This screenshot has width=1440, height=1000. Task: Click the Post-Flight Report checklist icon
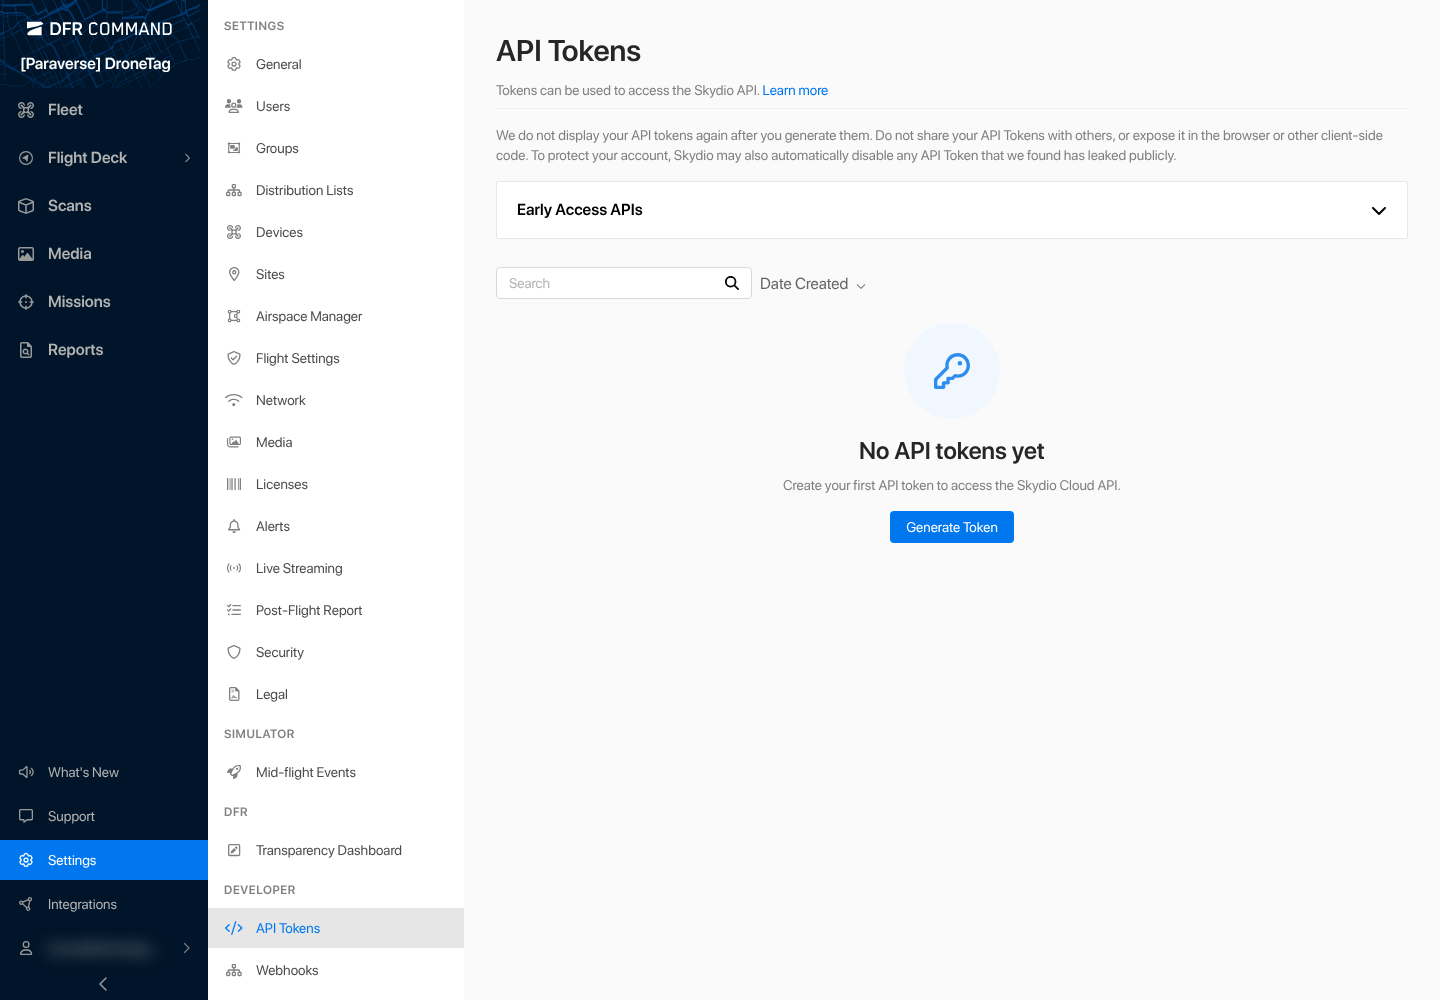[x=234, y=610]
